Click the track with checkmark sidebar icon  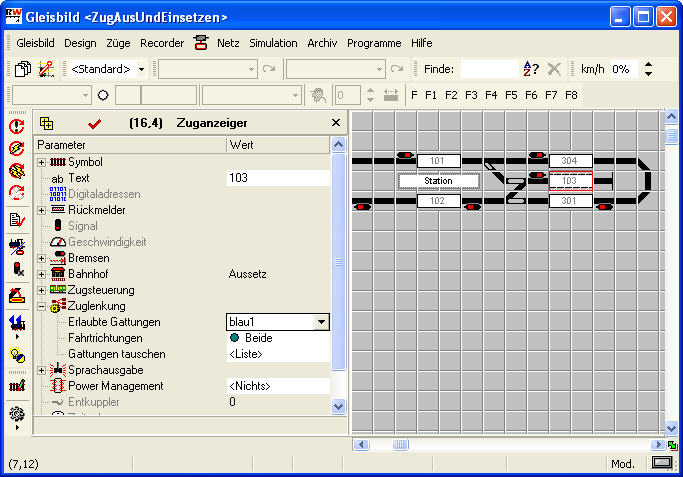point(17,386)
